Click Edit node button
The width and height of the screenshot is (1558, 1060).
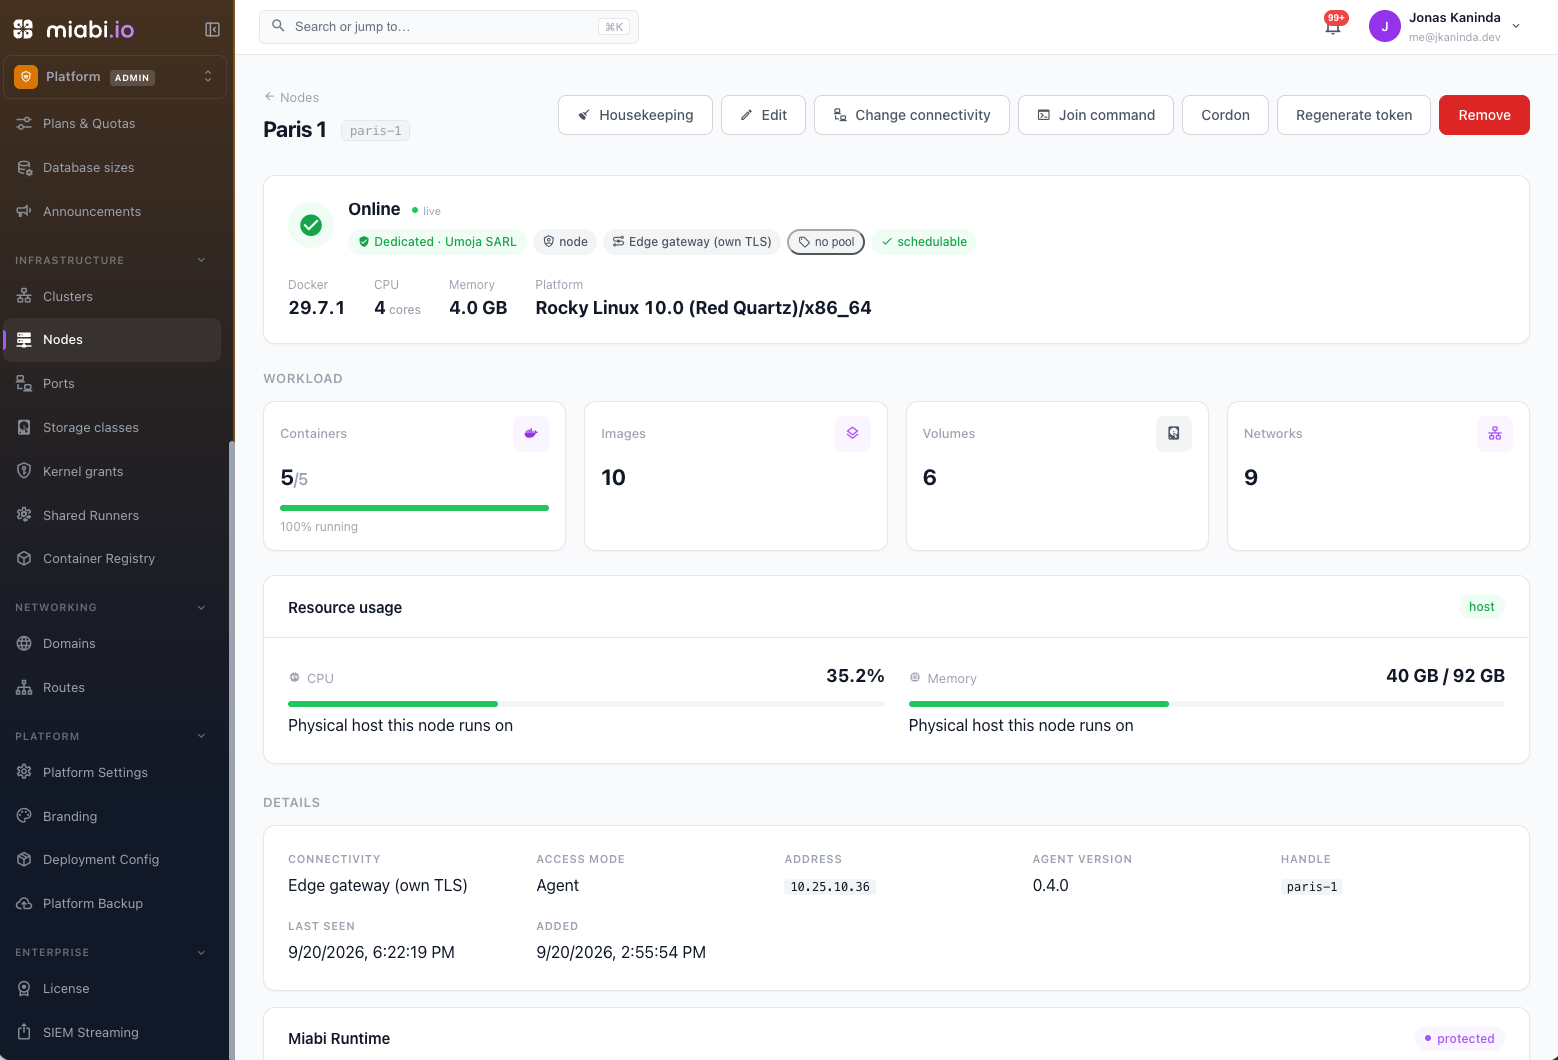(763, 115)
